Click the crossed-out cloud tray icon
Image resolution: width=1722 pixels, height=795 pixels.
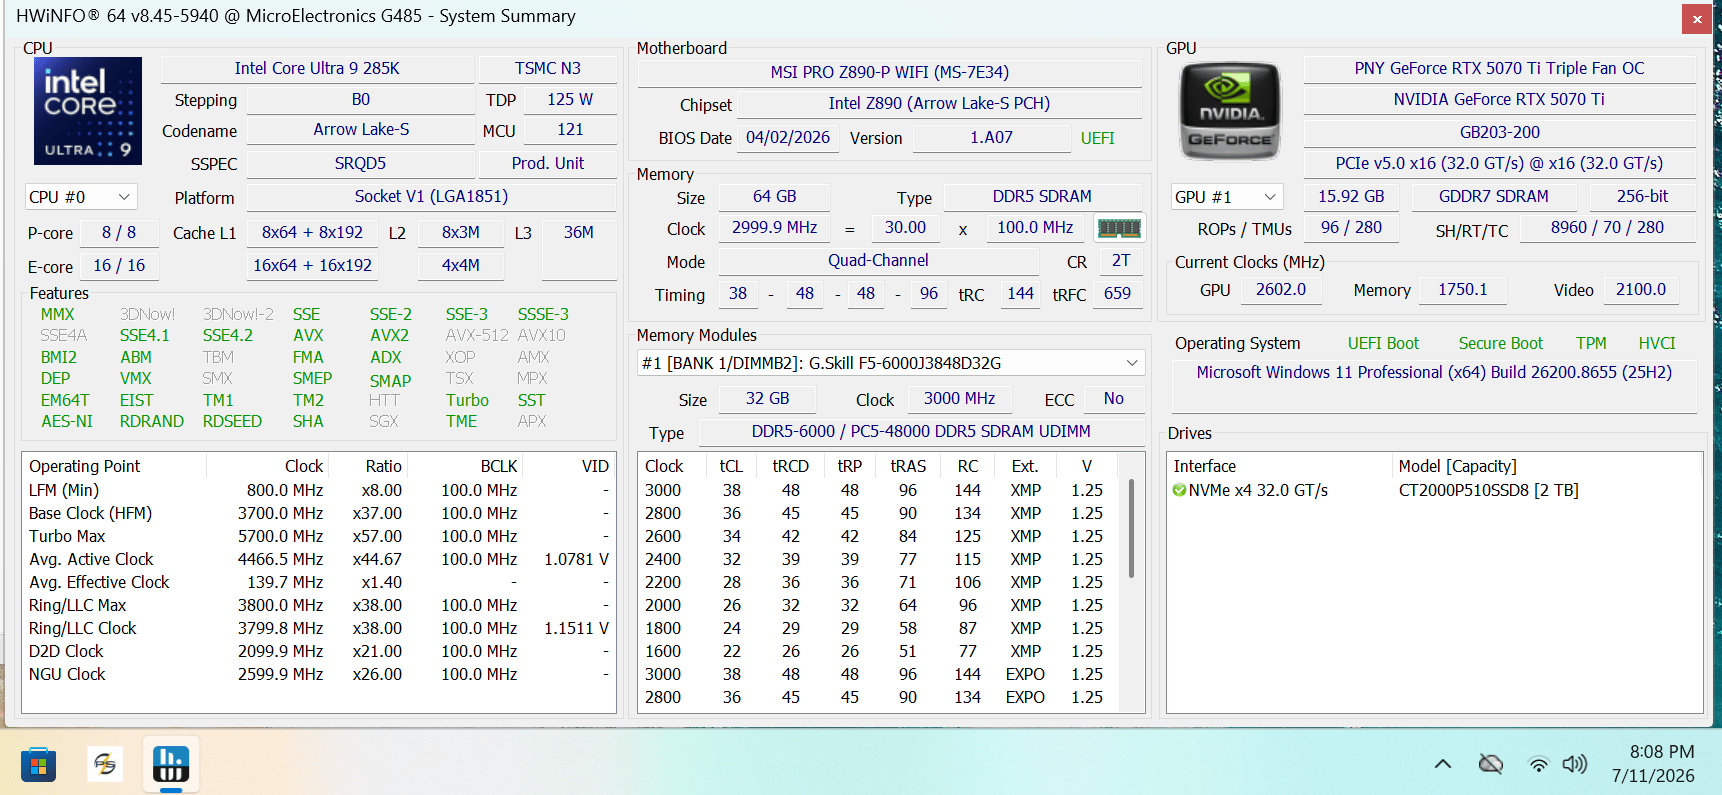(1491, 764)
